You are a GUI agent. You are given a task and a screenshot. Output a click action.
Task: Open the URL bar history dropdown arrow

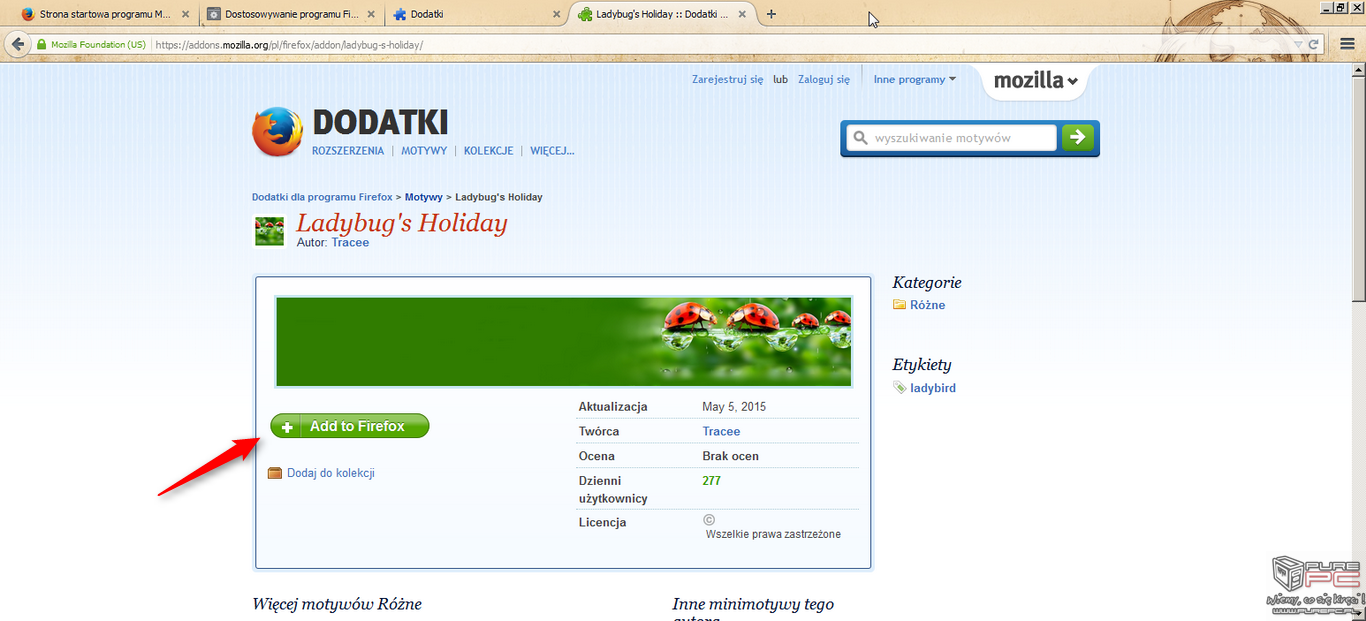click(1298, 45)
